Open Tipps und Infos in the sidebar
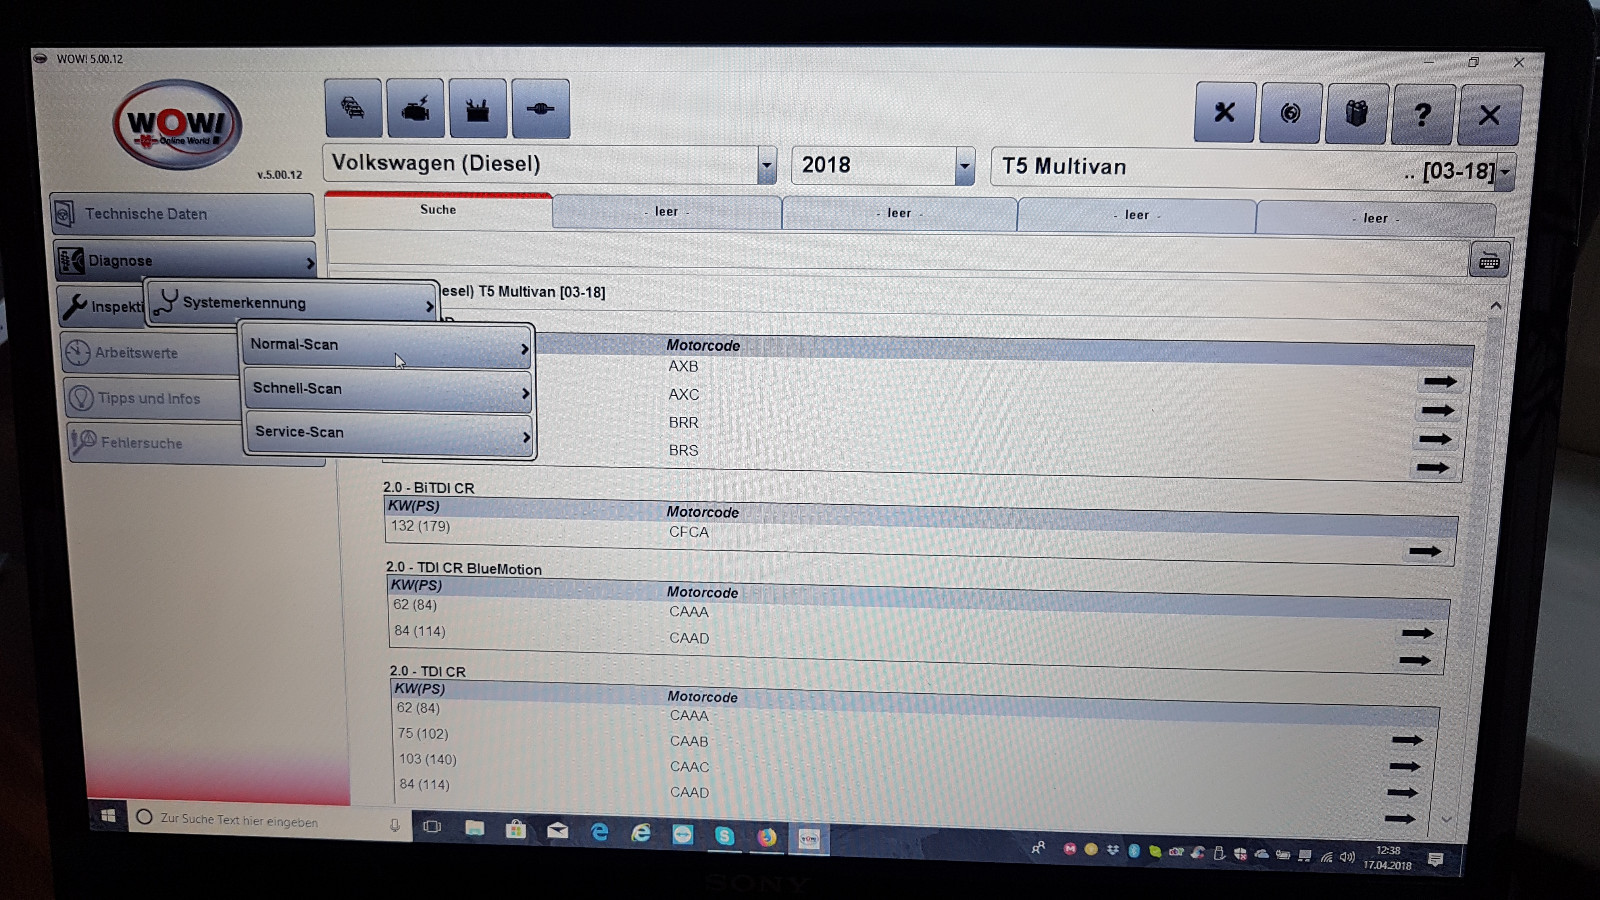Screen dimensions: 1600x900 pyautogui.click(x=152, y=398)
